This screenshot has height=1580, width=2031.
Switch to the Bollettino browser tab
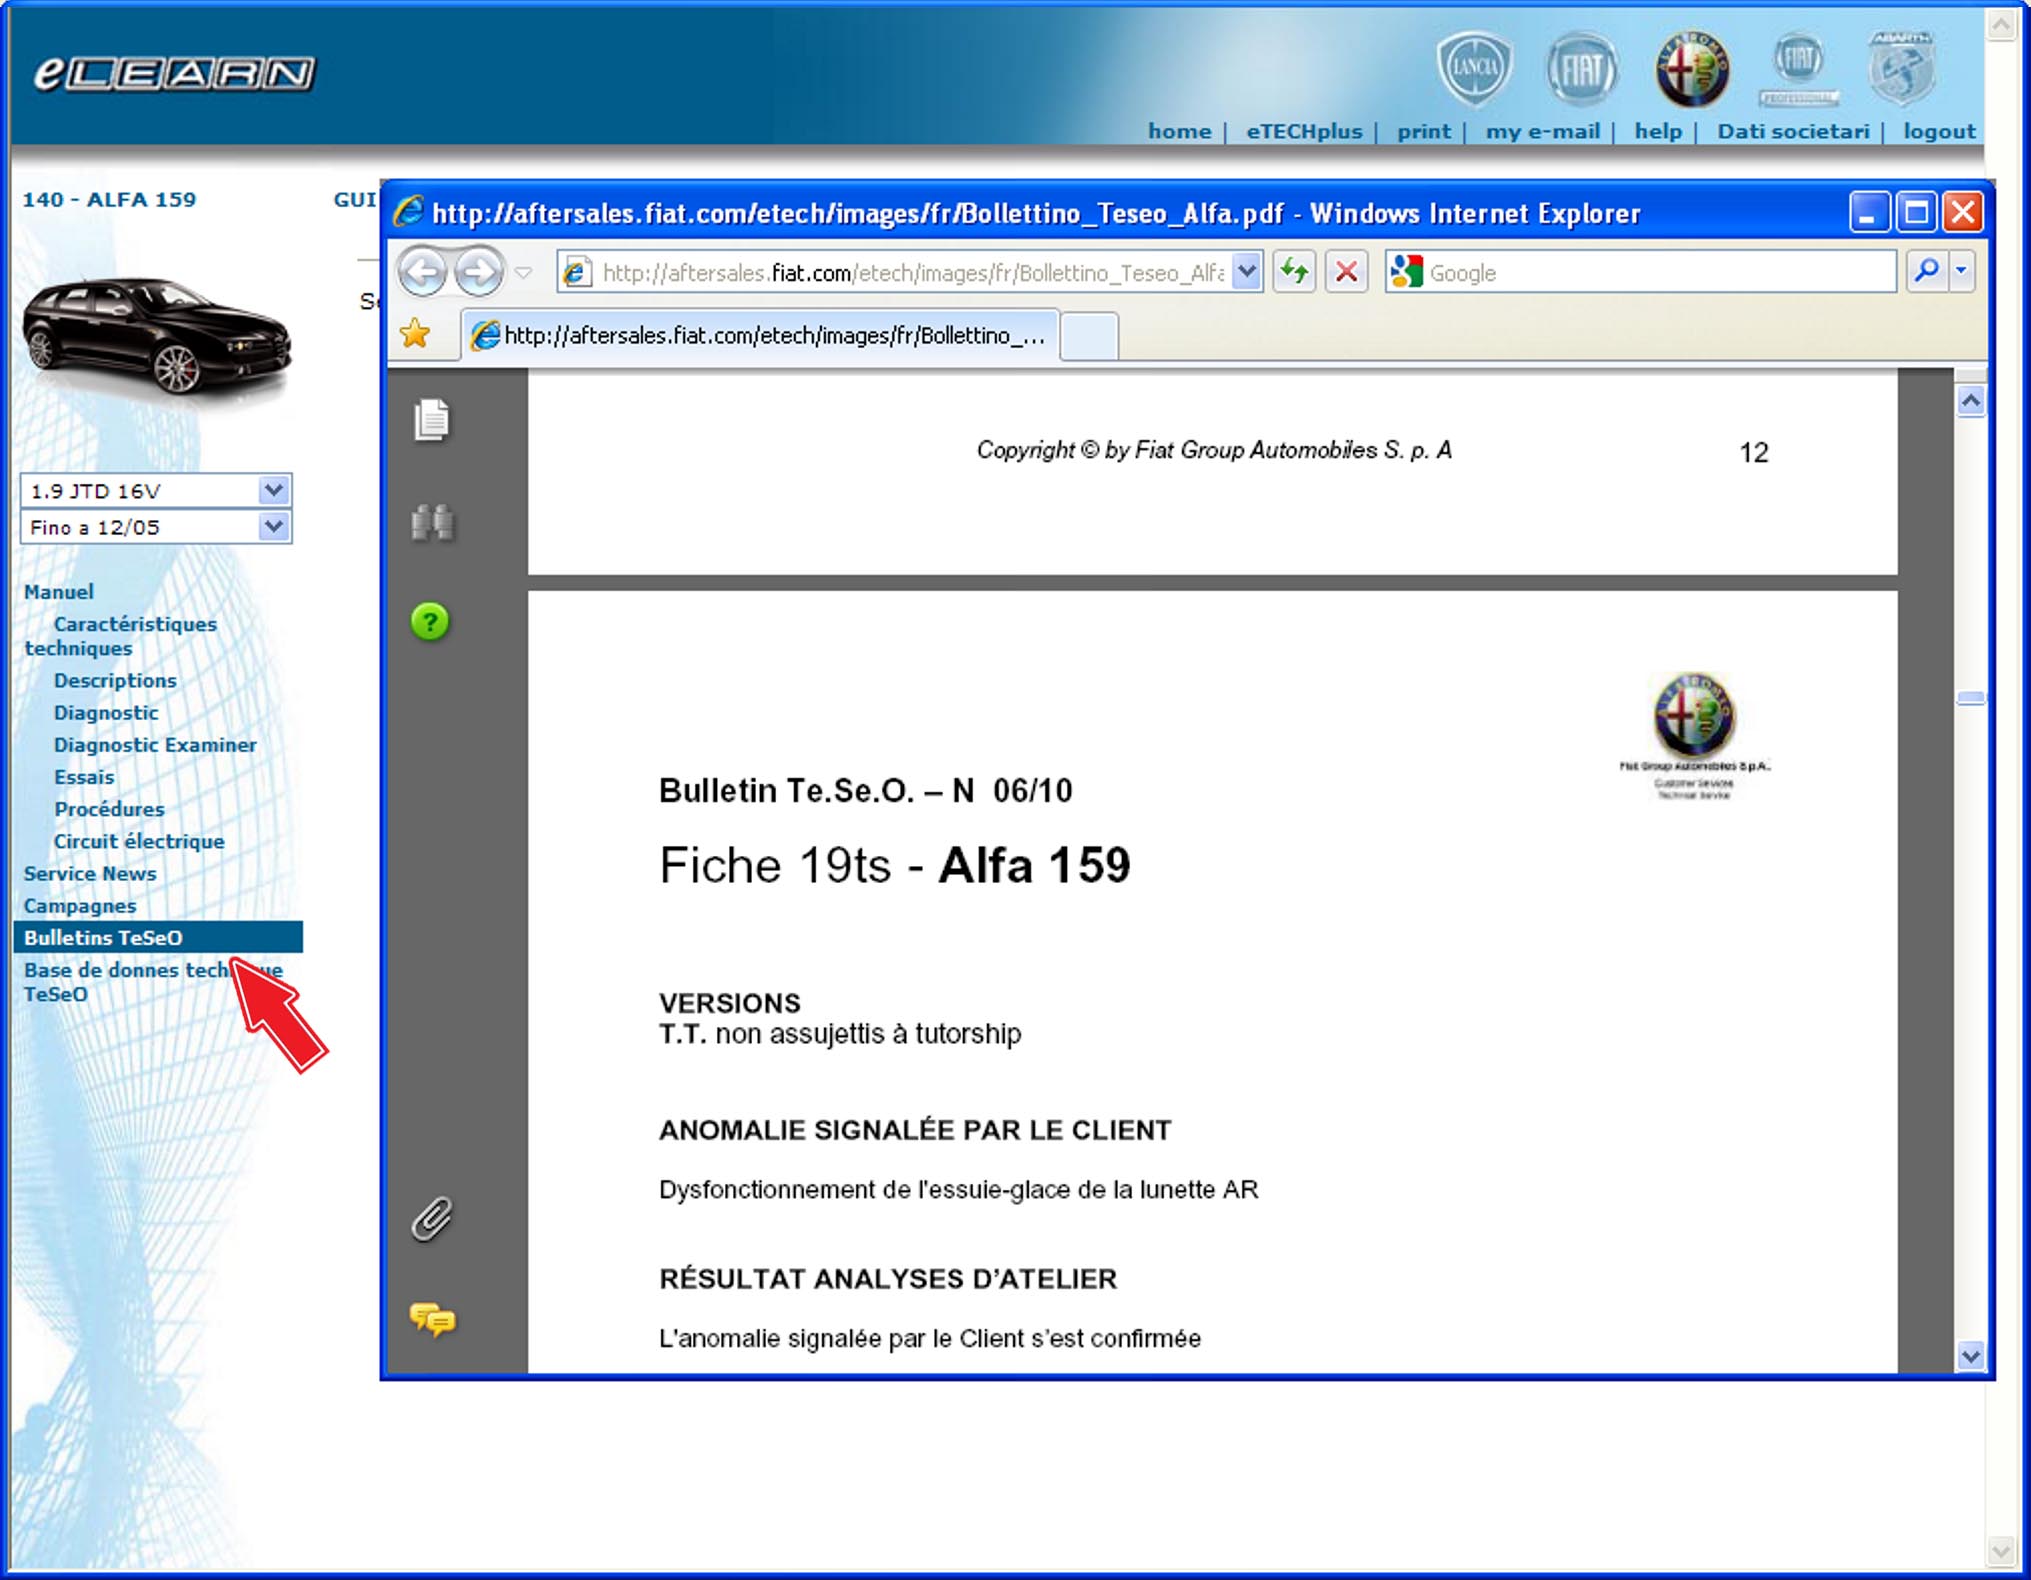(x=757, y=335)
